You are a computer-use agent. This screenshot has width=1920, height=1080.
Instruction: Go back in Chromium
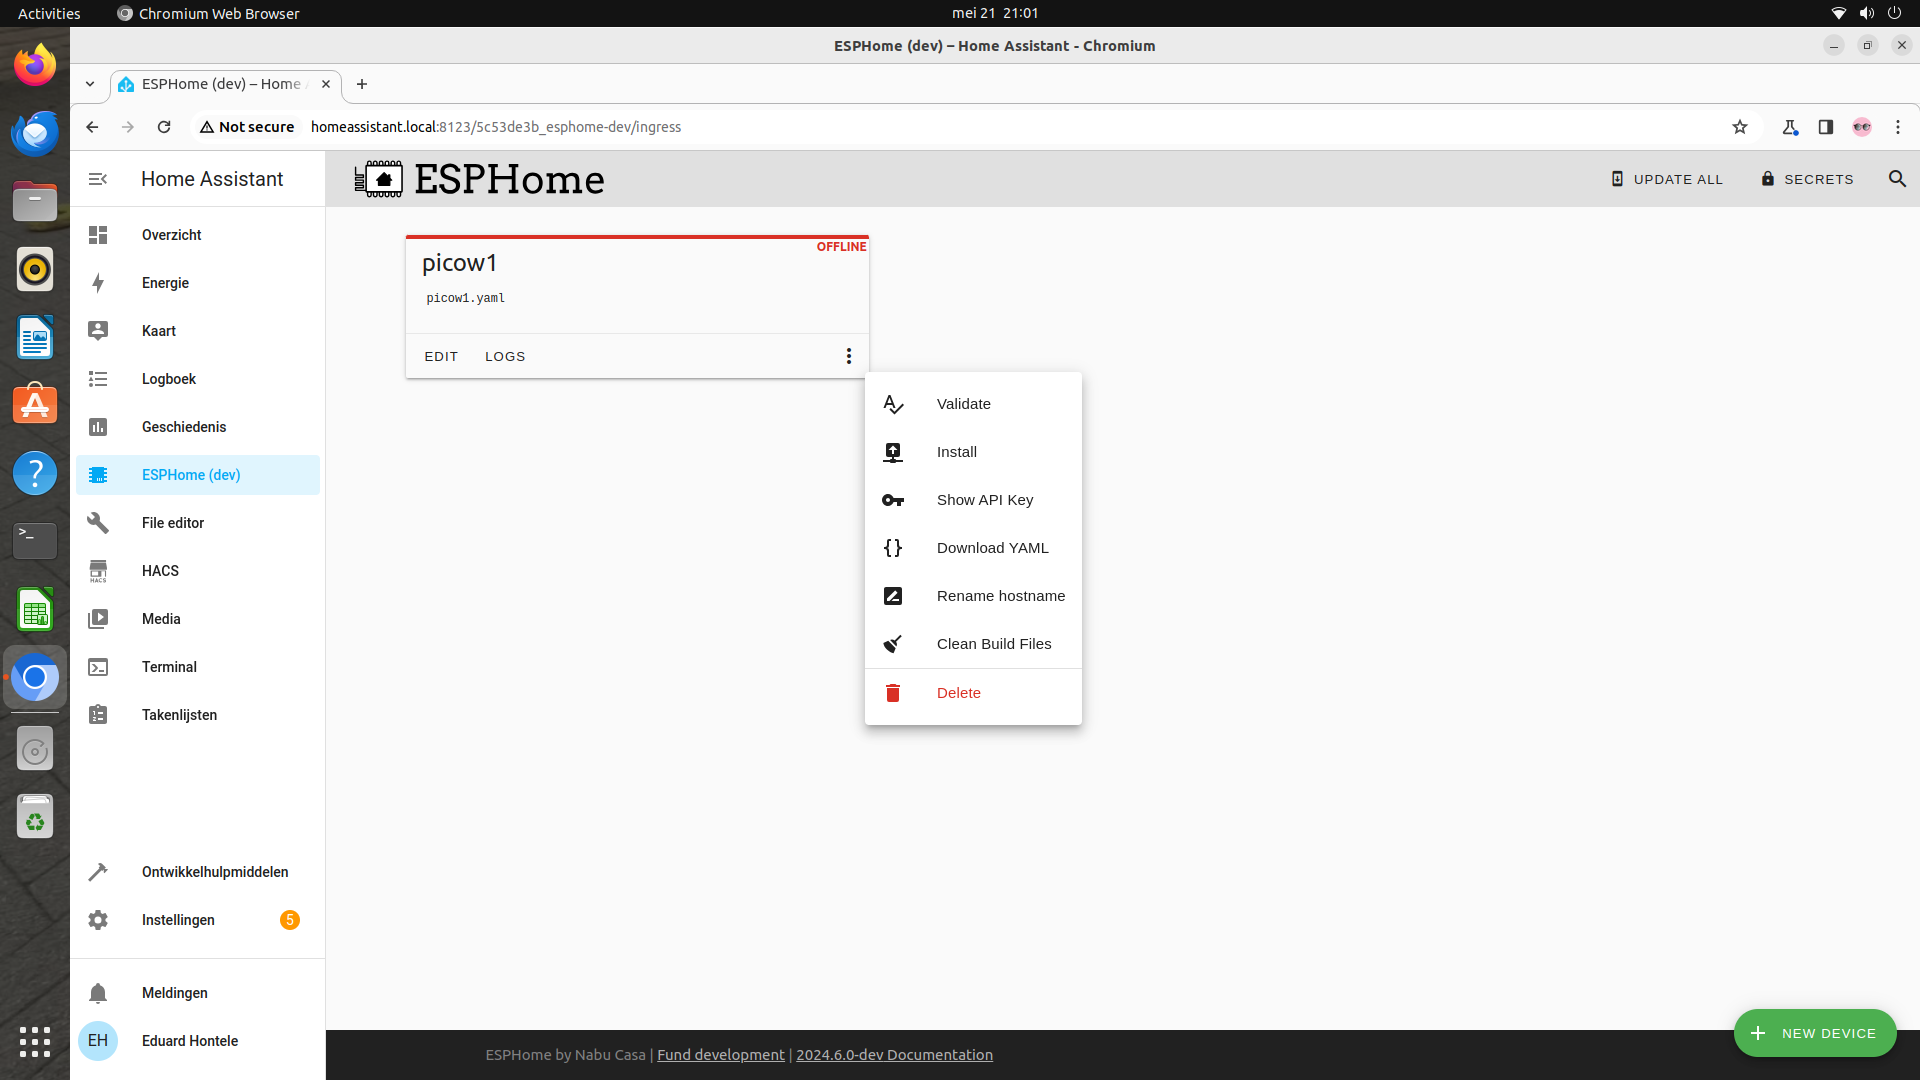(x=92, y=127)
